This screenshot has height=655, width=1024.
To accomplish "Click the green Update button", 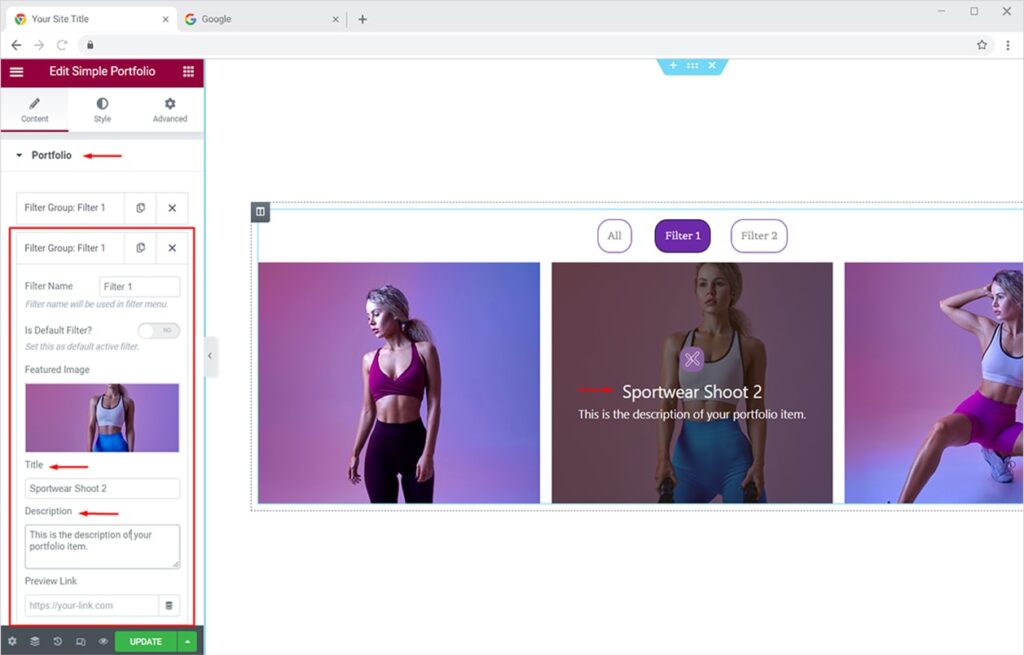I will click(145, 642).
